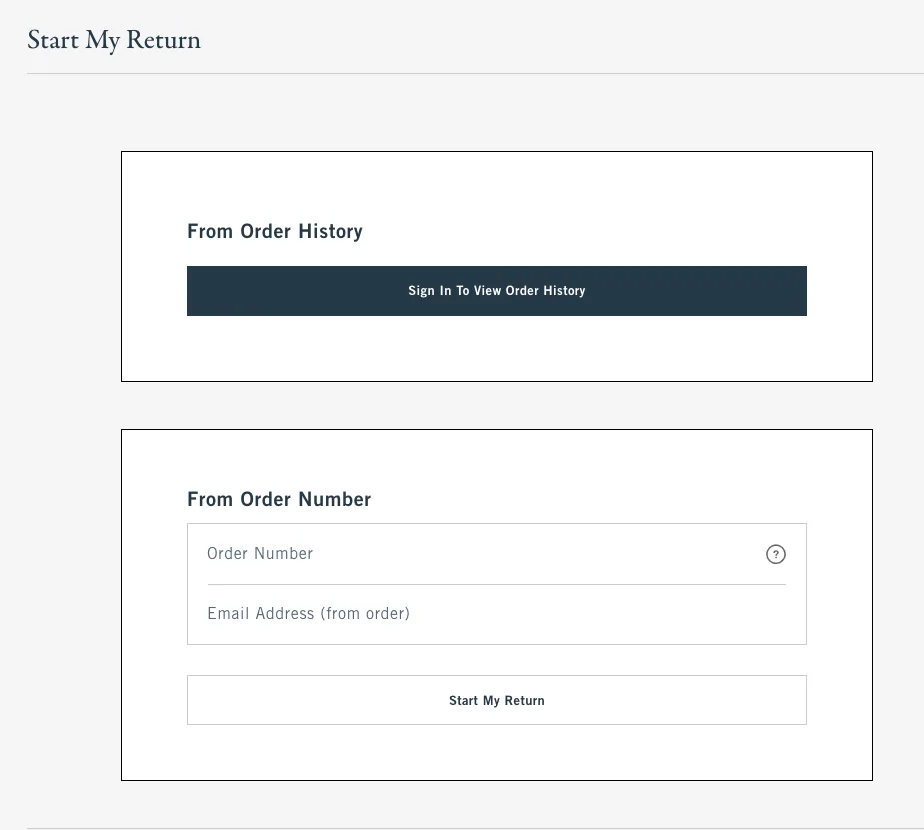Click Sign In To View Order History button

point(496,291)
